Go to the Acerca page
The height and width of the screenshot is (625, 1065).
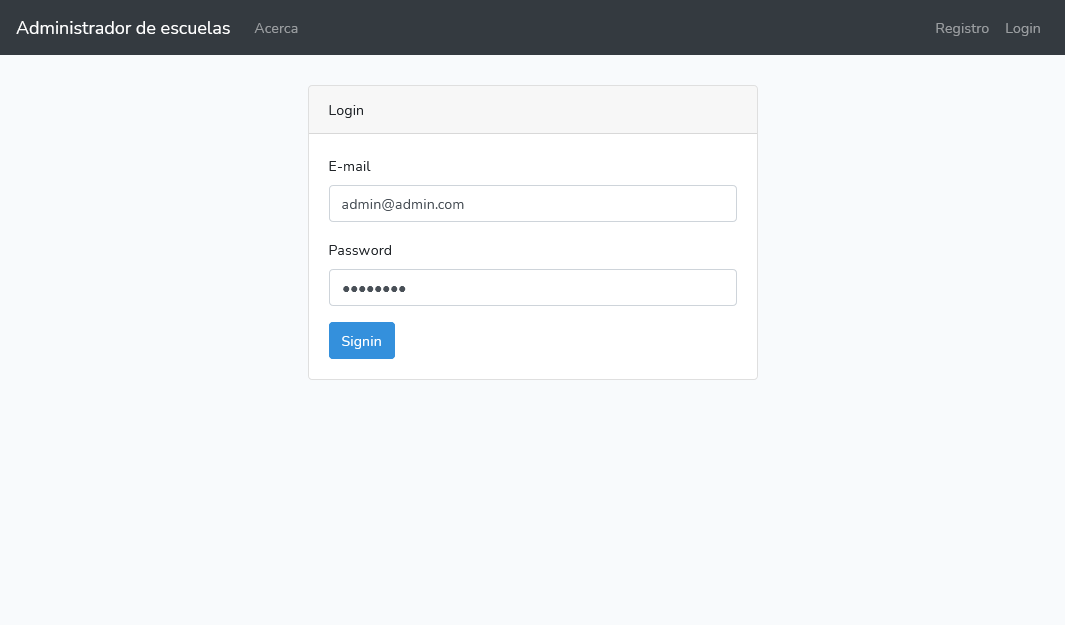point(276,28)
